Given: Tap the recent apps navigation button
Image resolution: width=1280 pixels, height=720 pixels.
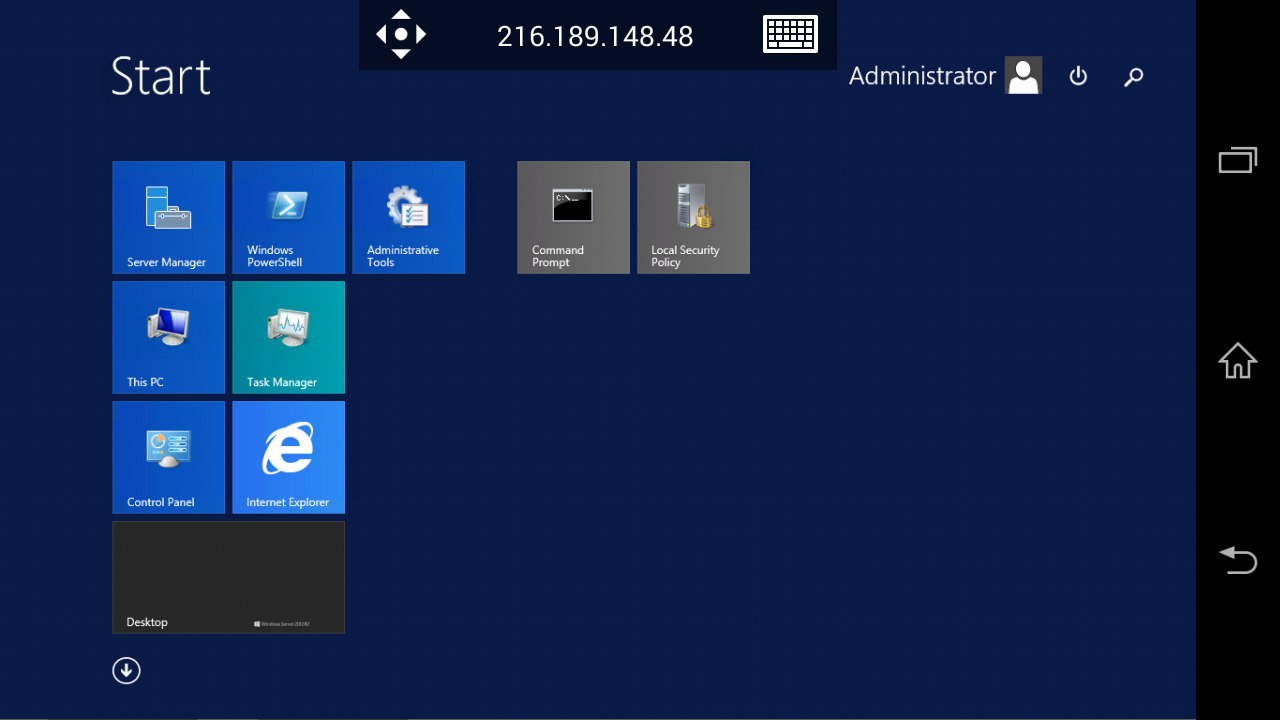Looking at the screenshot, I should [1238, 160].
